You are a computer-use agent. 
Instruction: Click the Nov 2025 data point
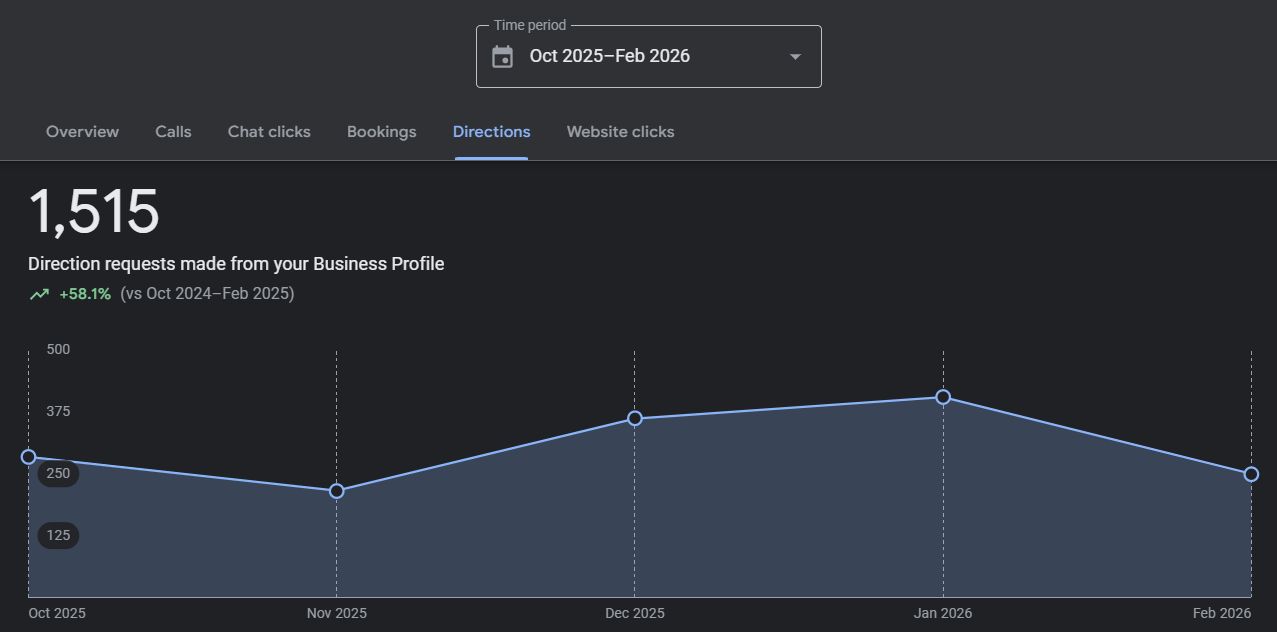point(336,491)
